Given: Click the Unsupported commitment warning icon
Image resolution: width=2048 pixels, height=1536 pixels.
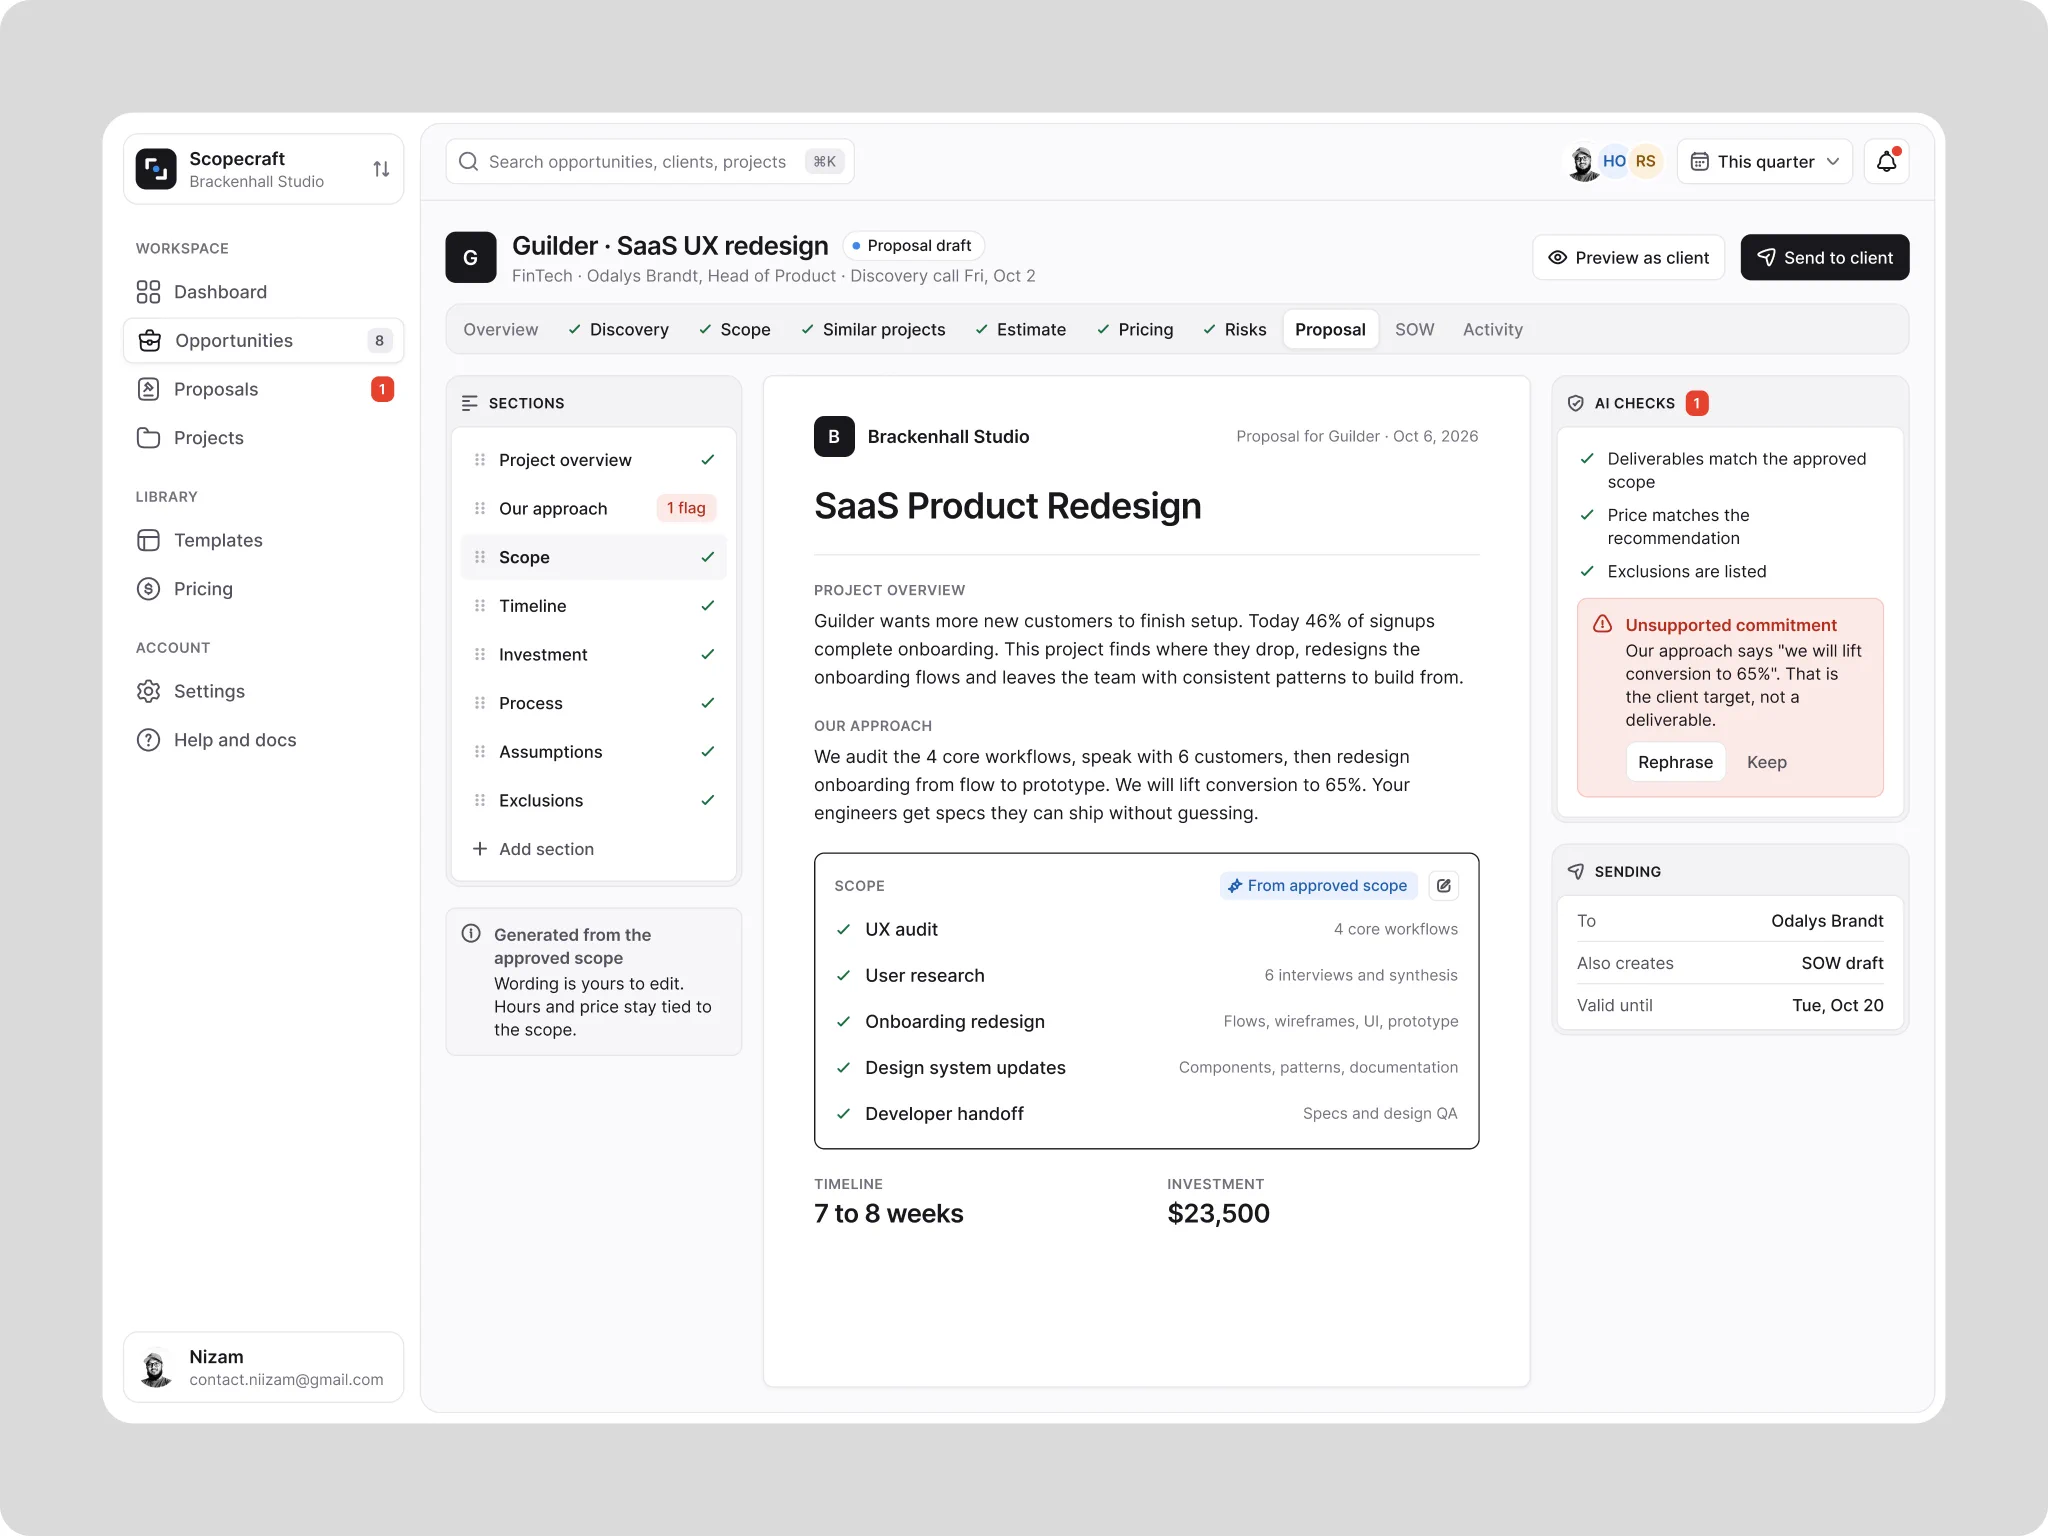Looking at the screenshot, I should 1603,624.
